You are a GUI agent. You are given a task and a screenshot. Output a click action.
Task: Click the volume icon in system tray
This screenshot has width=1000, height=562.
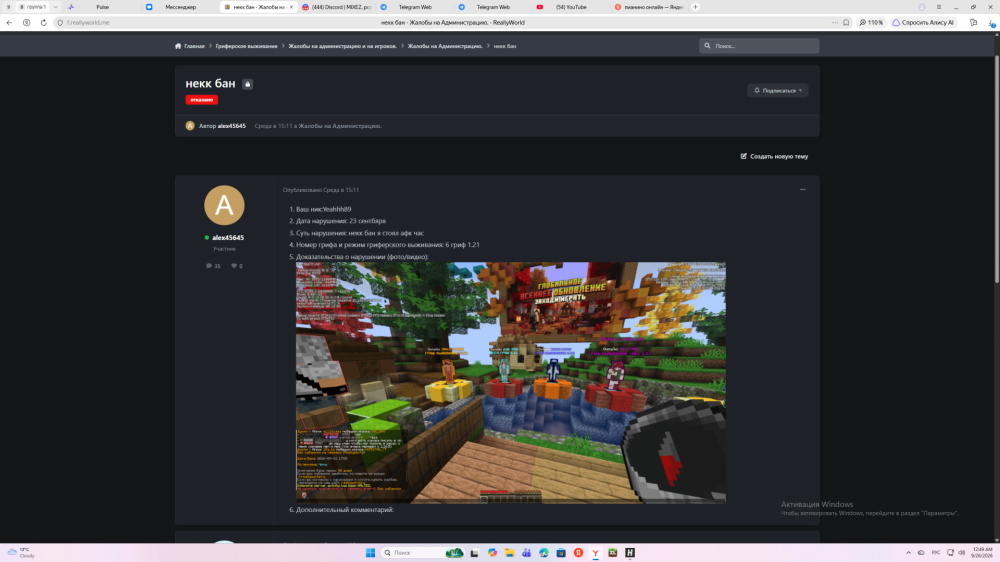pos(962,553)
